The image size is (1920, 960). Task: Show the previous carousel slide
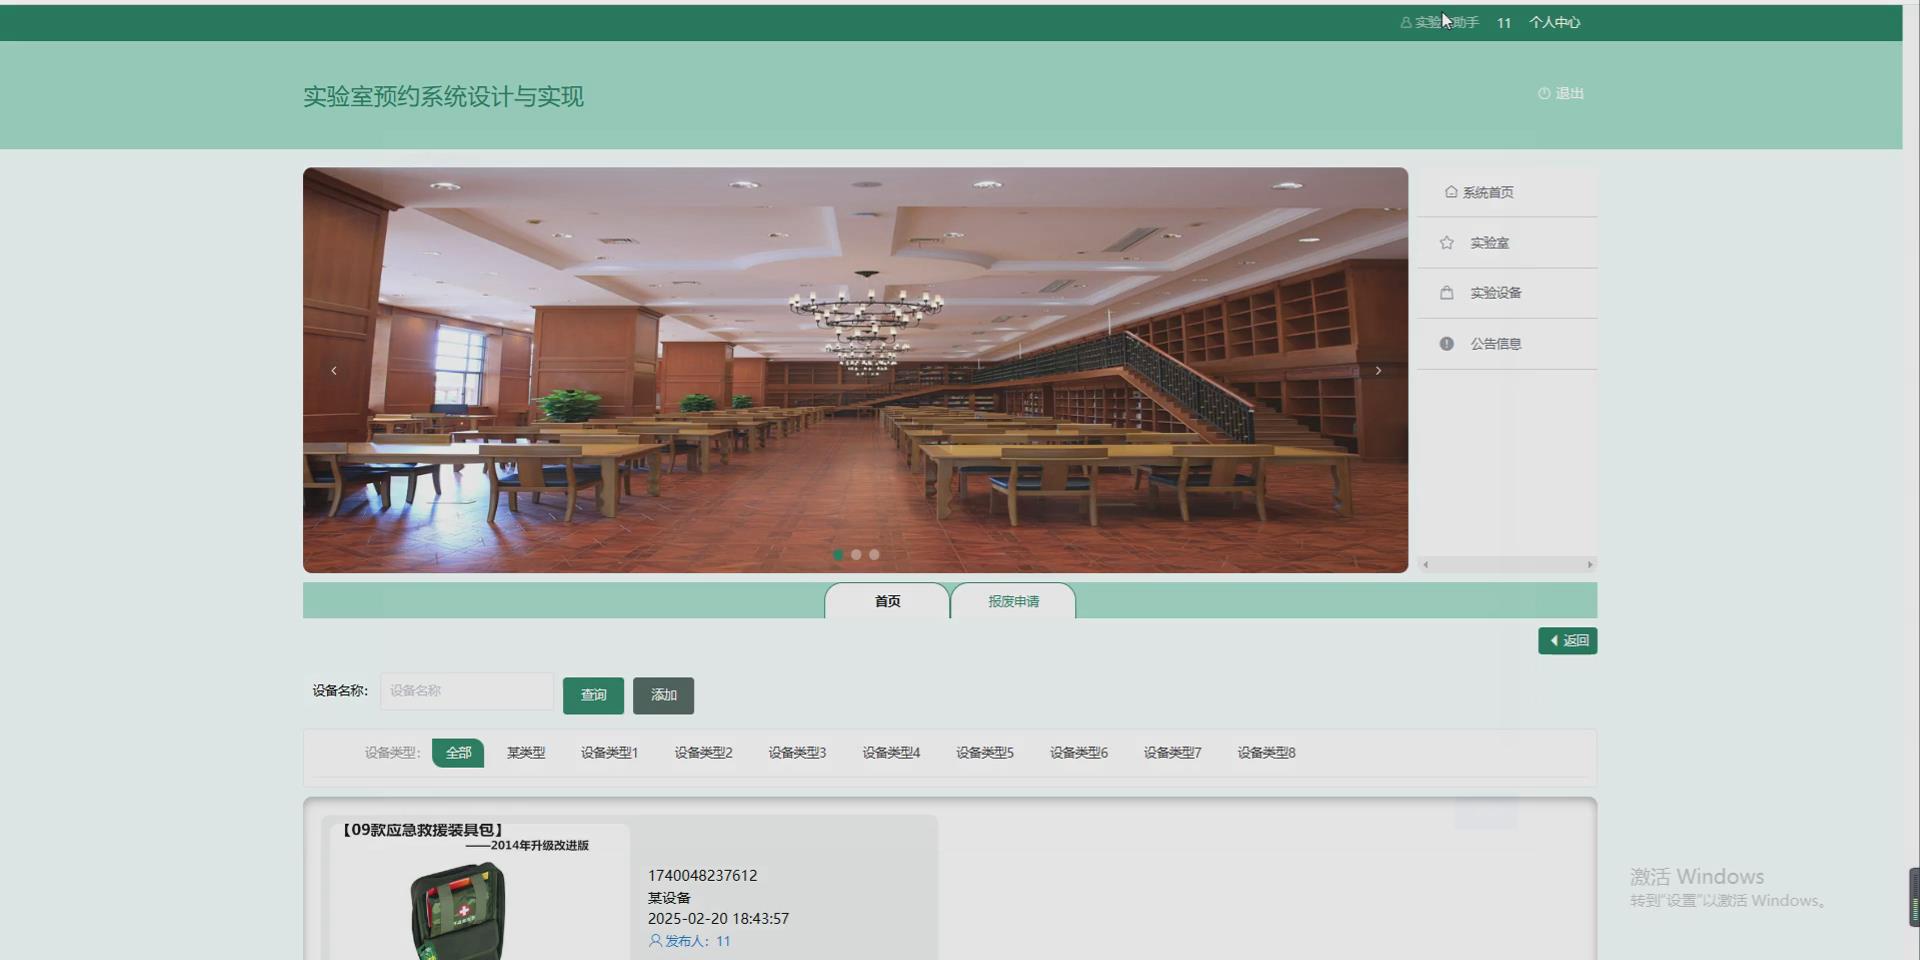click(x=334, y=371)
